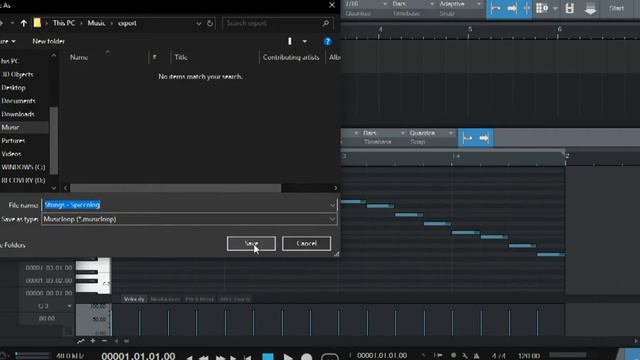
Task: Click the horizontal scrollbar in the file list
Action: tap(176, 188)
